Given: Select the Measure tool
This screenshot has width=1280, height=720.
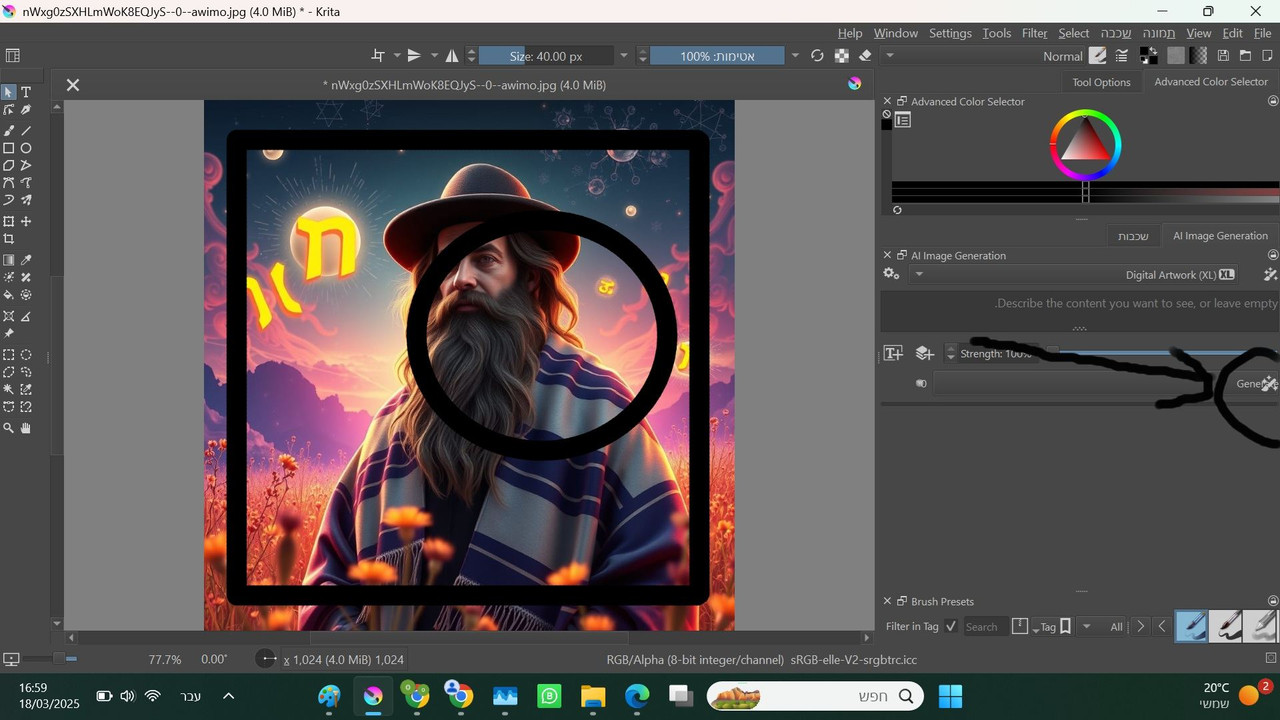Looking at the screenshot, I should pos(26,316).
